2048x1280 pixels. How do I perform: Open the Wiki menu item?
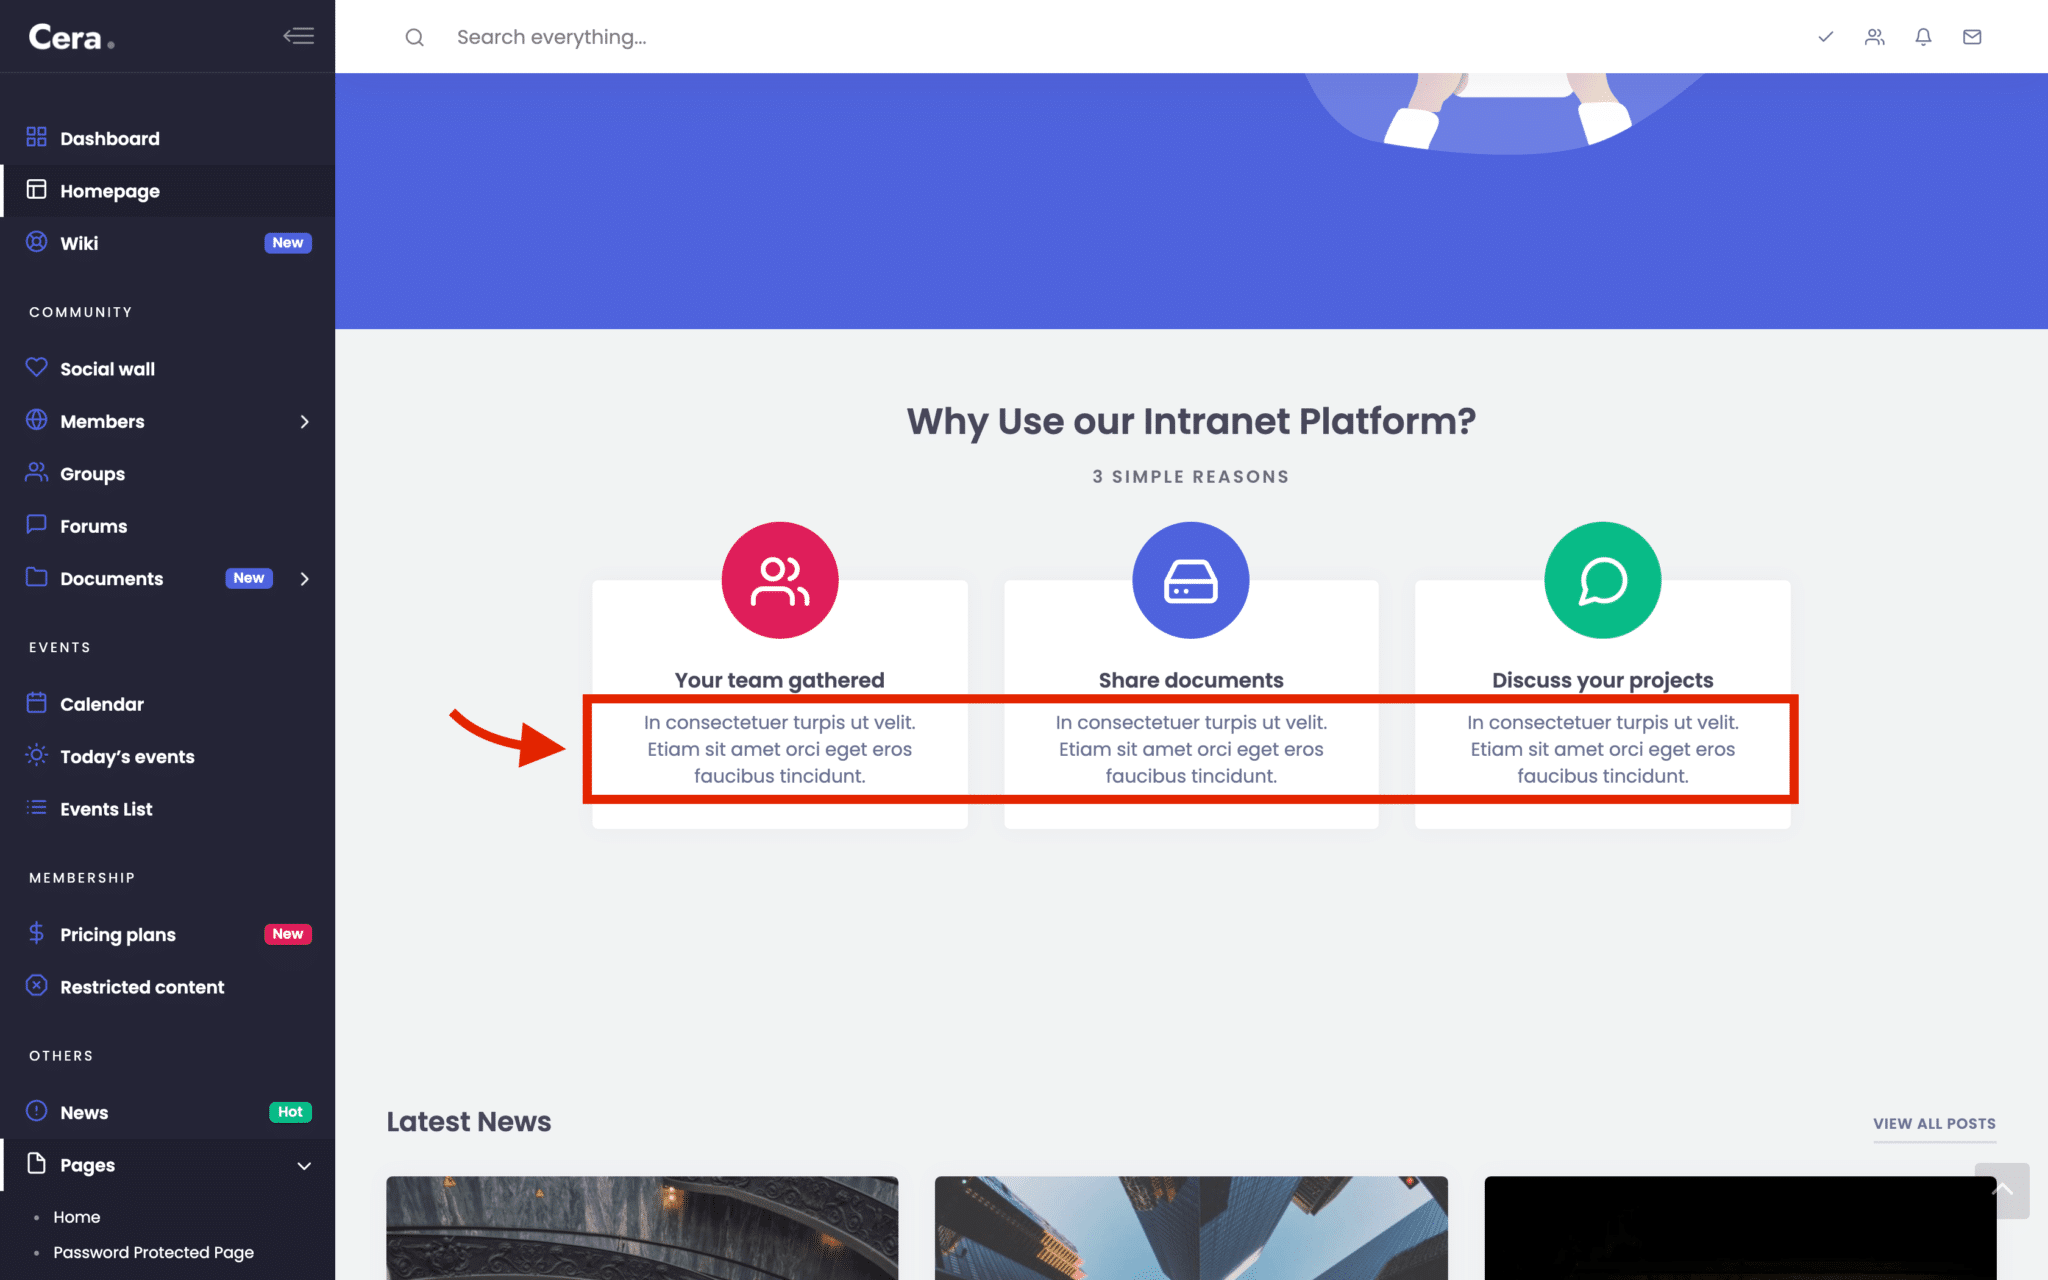[x=80, y=243]
